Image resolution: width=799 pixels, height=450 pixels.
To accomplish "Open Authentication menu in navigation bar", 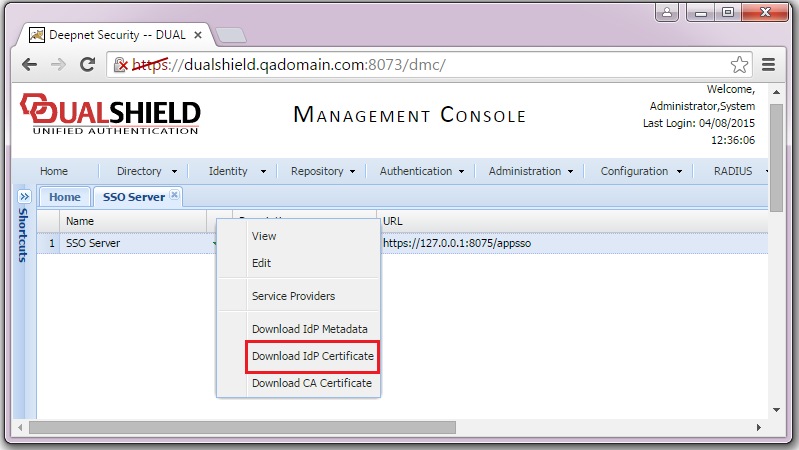I will coord(423,171).
